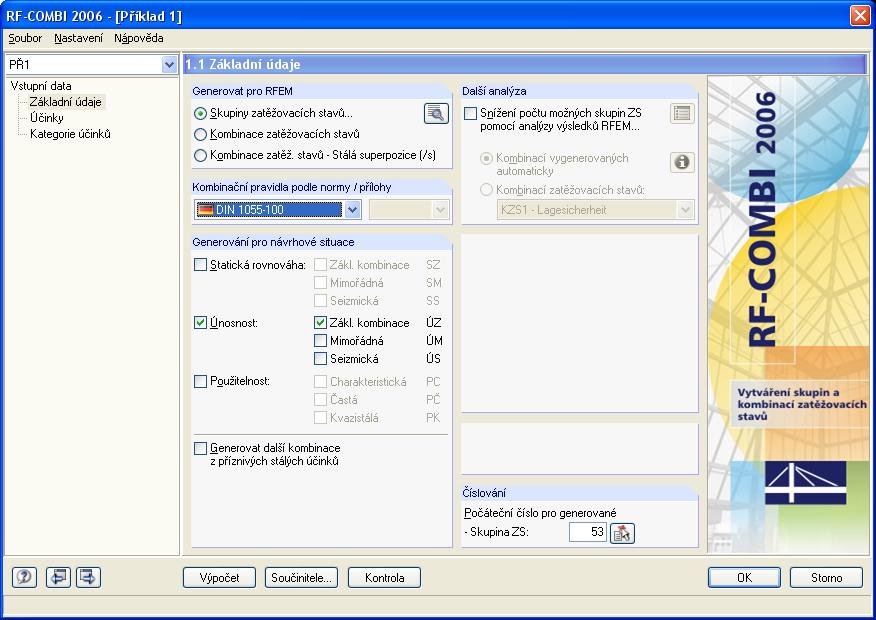
Task: Toggle Zákl. kombinace ÚZ checkbox
Action: pyautogui.click(x=320, y=323)
